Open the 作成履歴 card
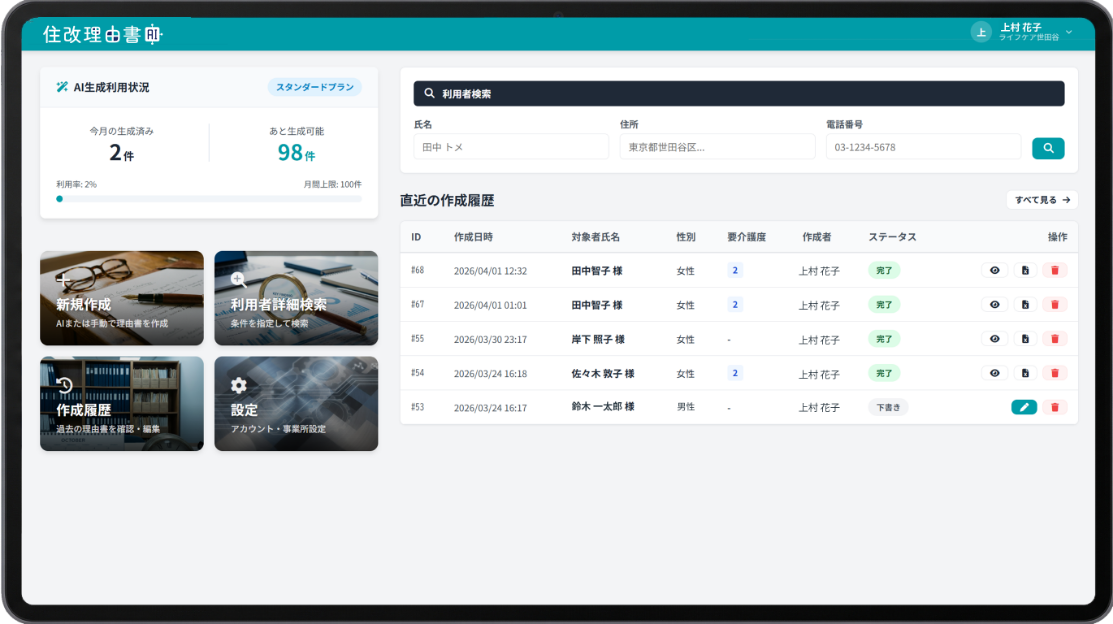The width and height of the screenshot is (1113, 624). [122, 404]
